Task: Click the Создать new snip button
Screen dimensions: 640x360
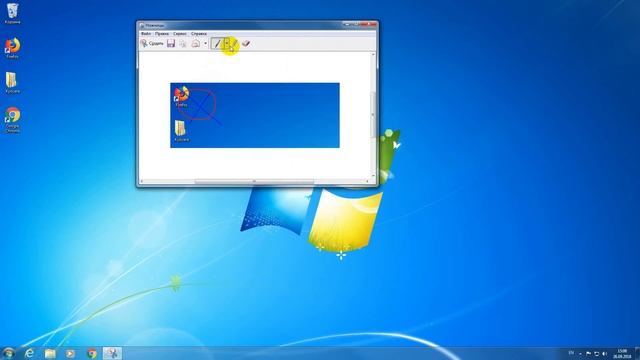Action: [x=152, y=43]
